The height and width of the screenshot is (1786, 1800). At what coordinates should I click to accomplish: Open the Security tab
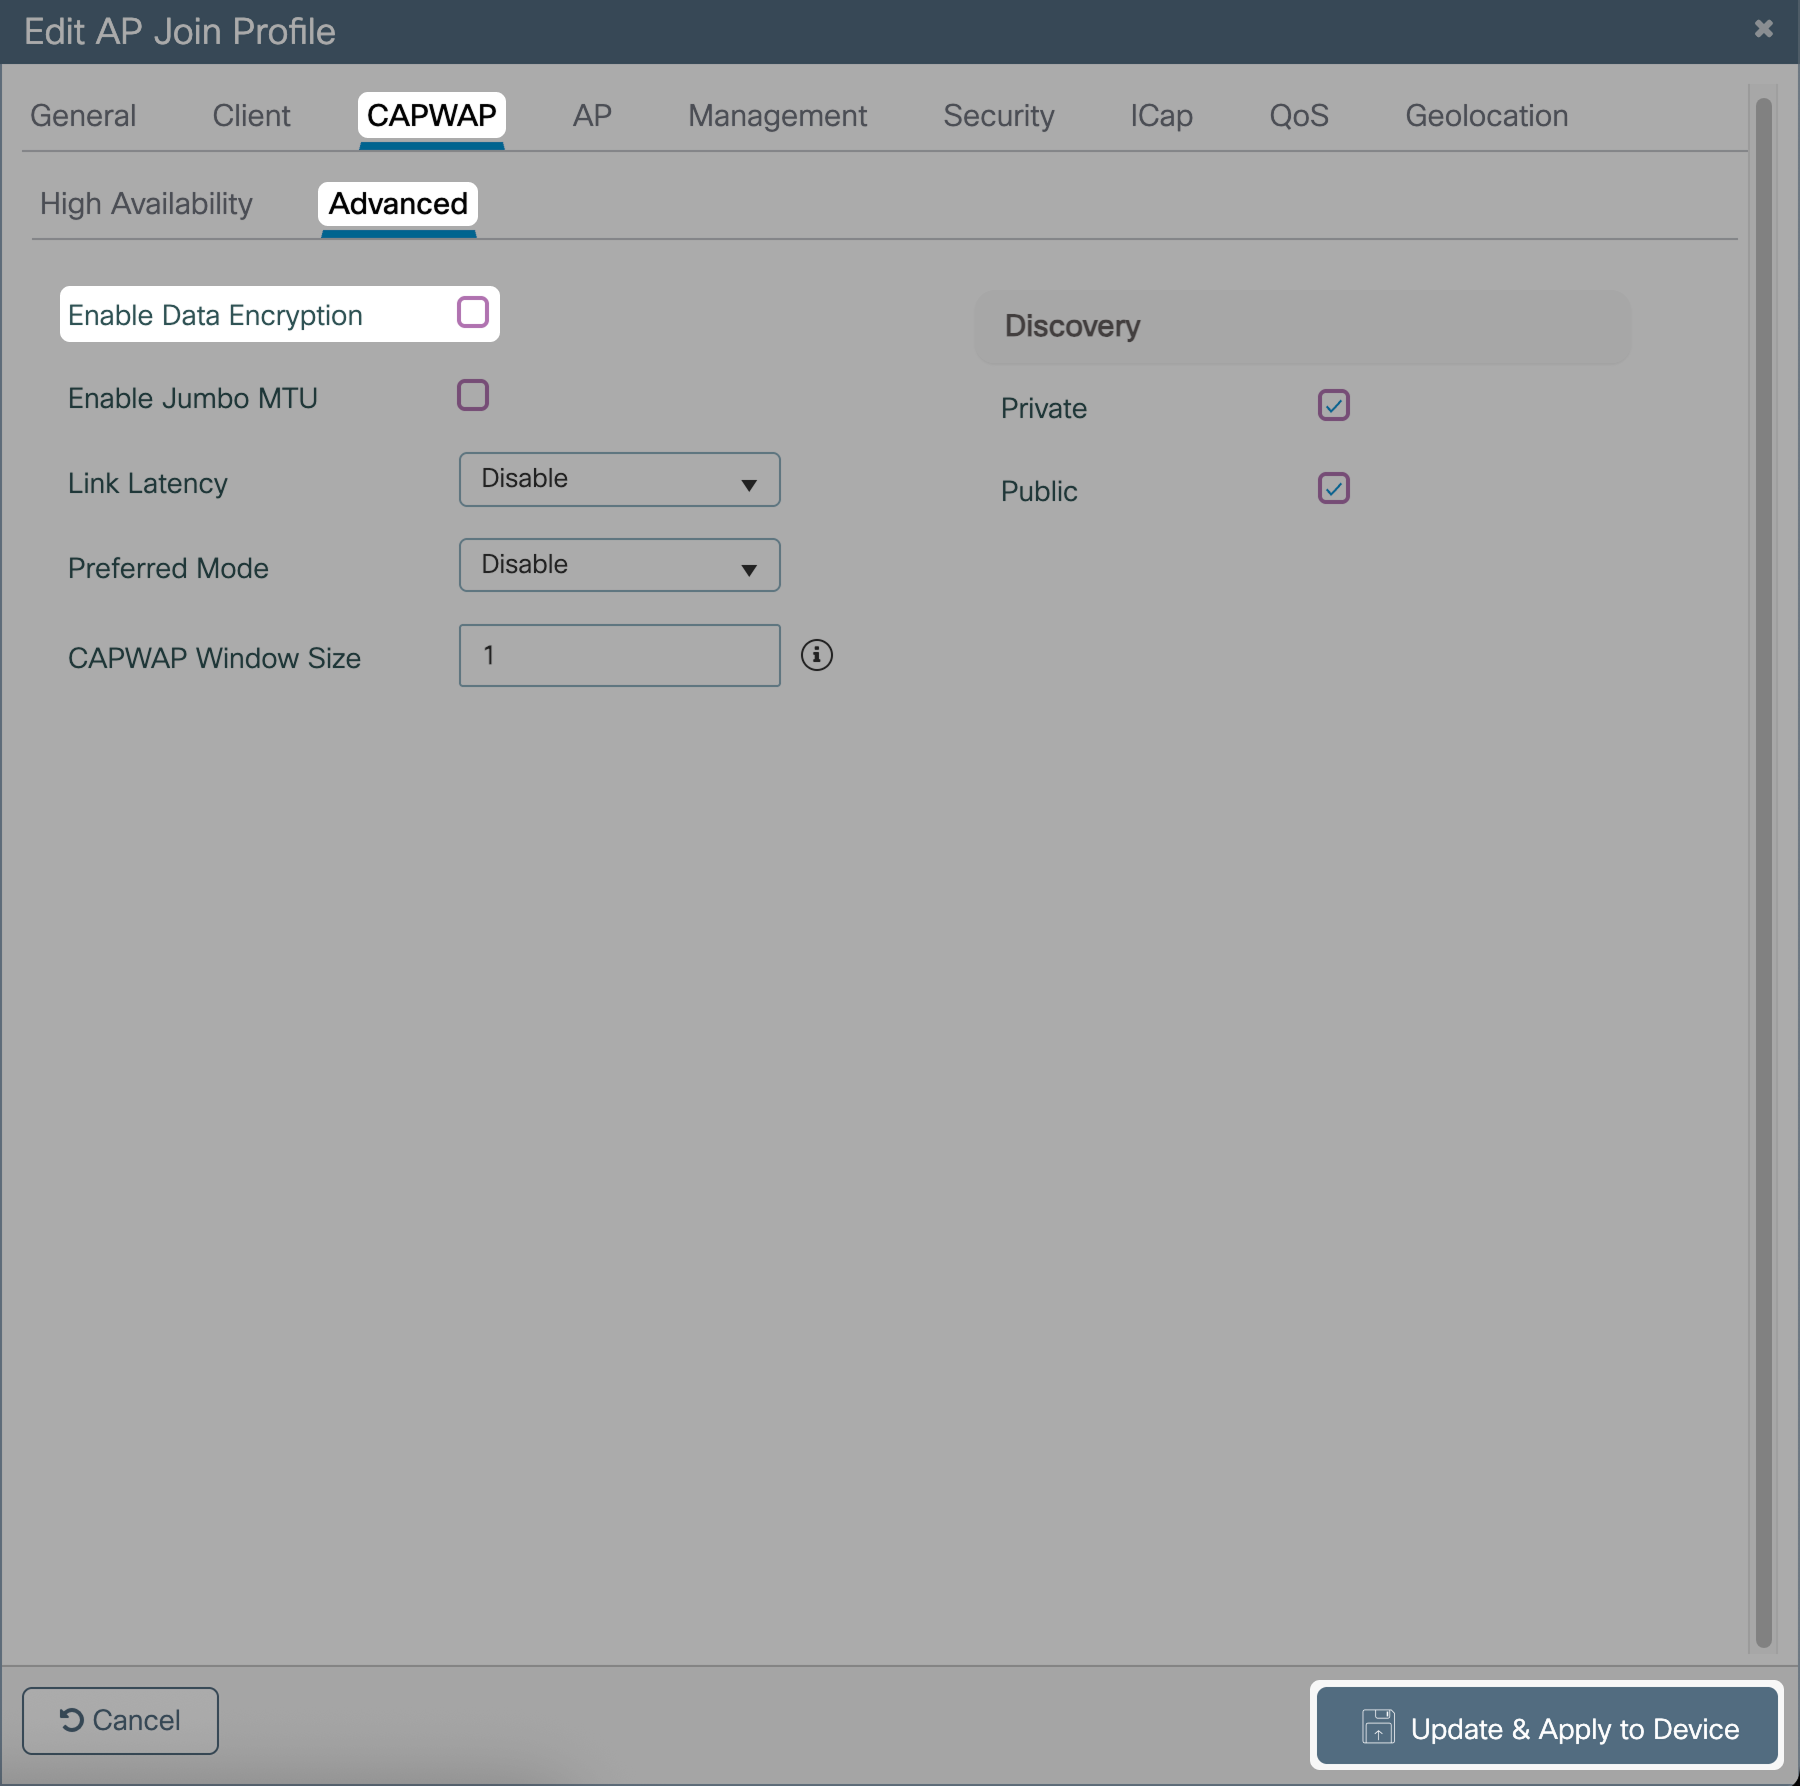[x=998, y=116]
